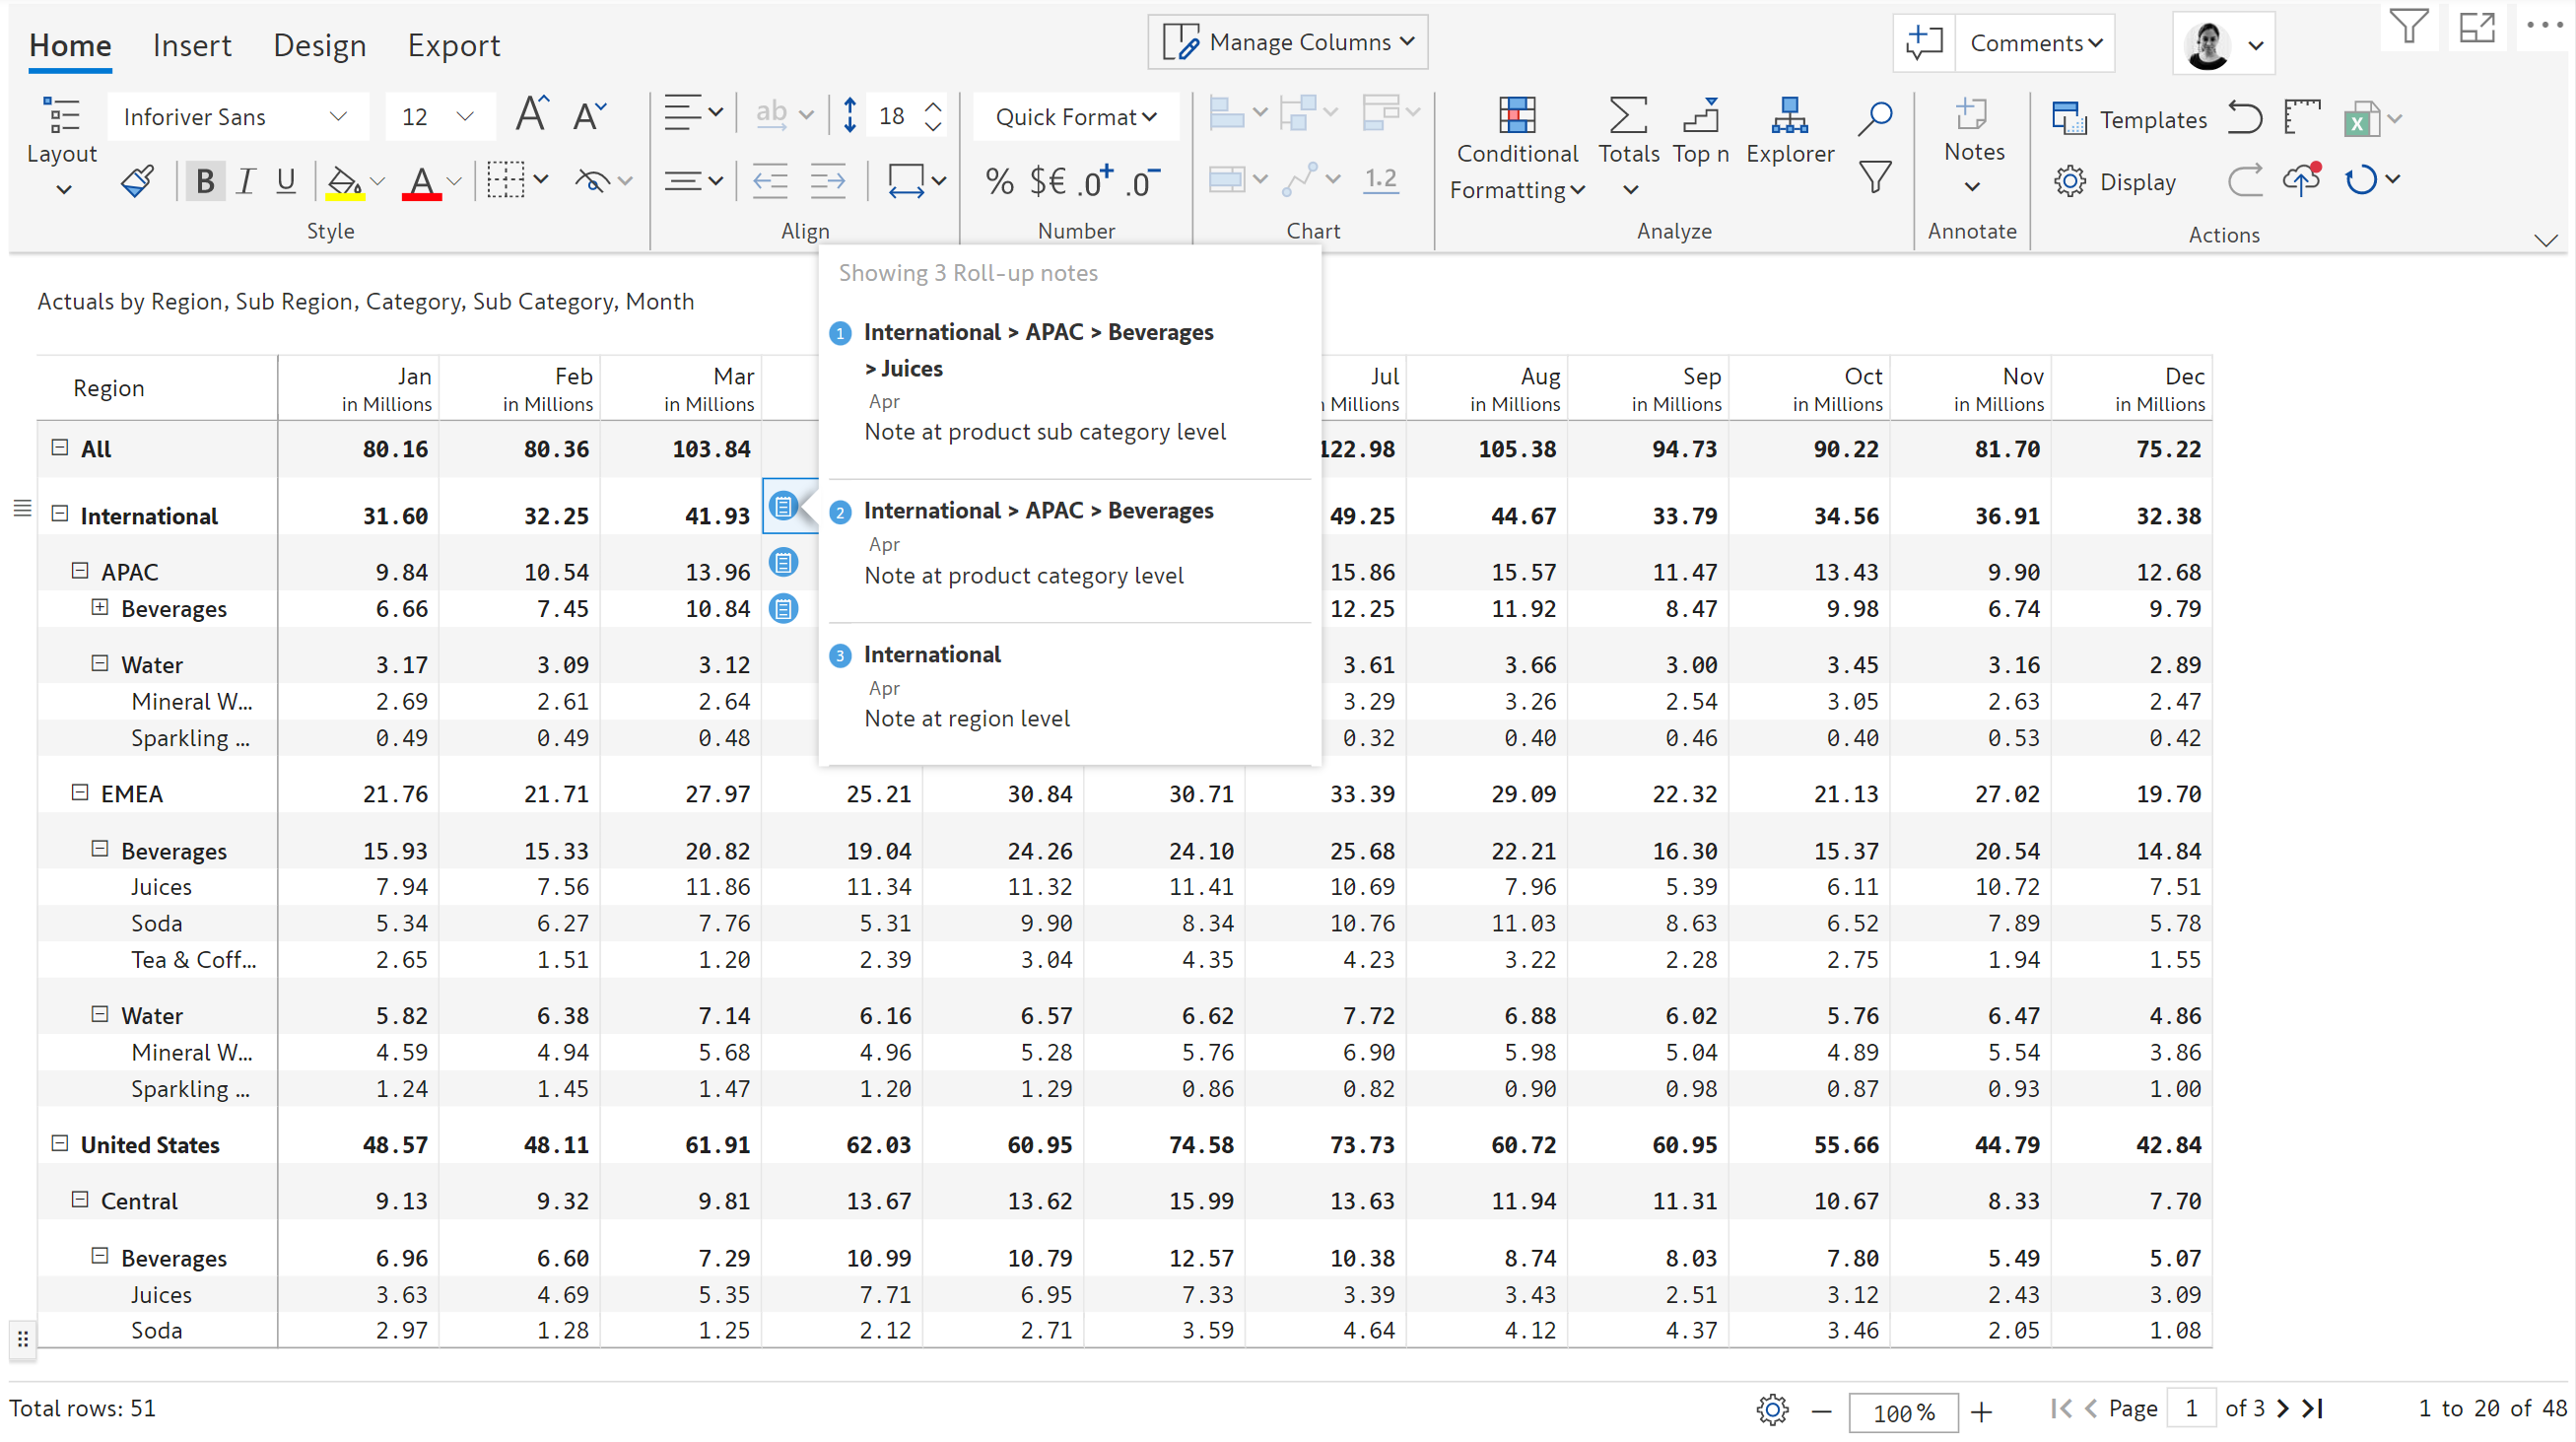Open the Inforiver Sans font dropdown
Image resolution: width=2576 pixels, height=1442 pixels.
point(236,117)
